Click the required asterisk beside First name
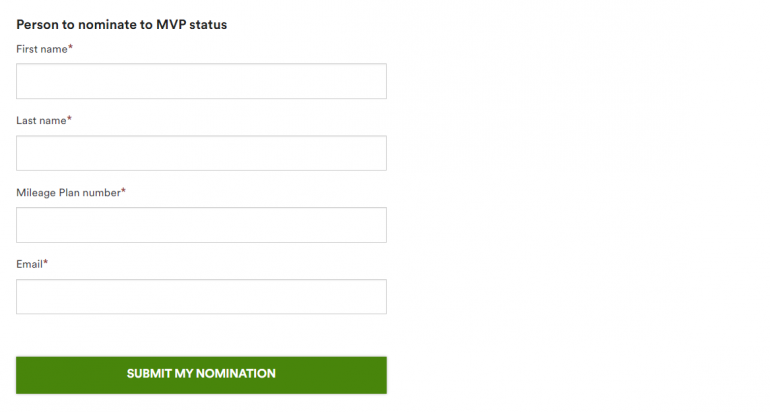 [71, 48]
